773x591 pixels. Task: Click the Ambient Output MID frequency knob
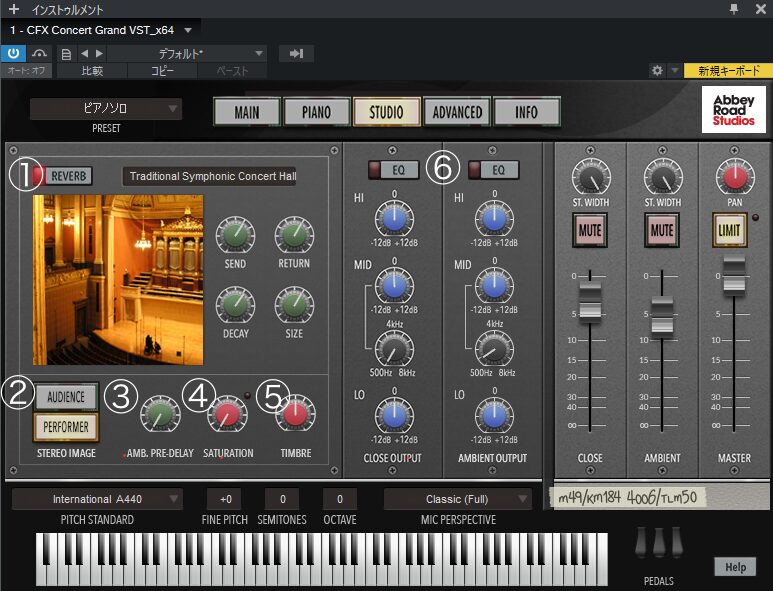tap(494, 349)
